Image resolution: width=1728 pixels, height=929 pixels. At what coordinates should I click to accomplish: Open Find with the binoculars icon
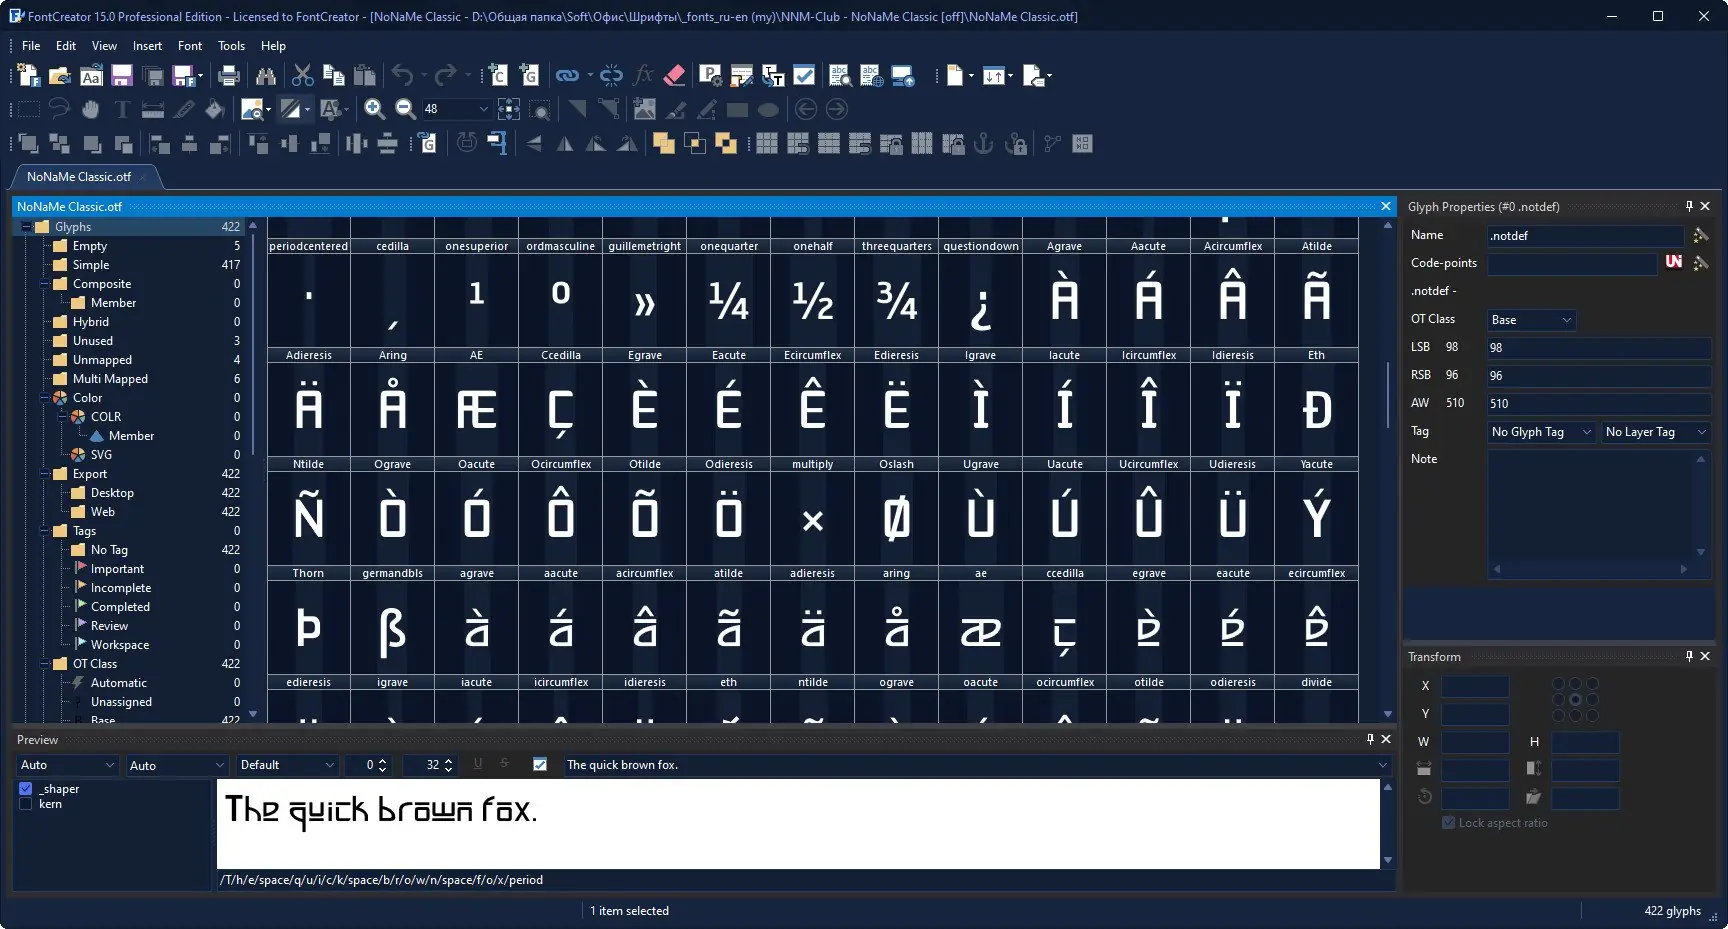click(265, 76)
